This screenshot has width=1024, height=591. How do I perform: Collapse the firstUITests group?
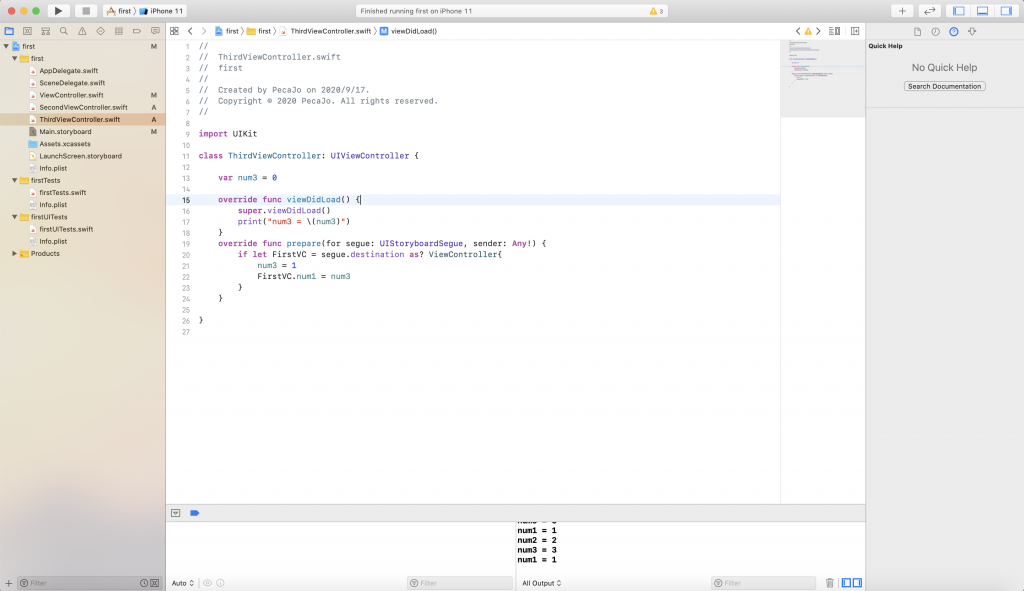14,217
